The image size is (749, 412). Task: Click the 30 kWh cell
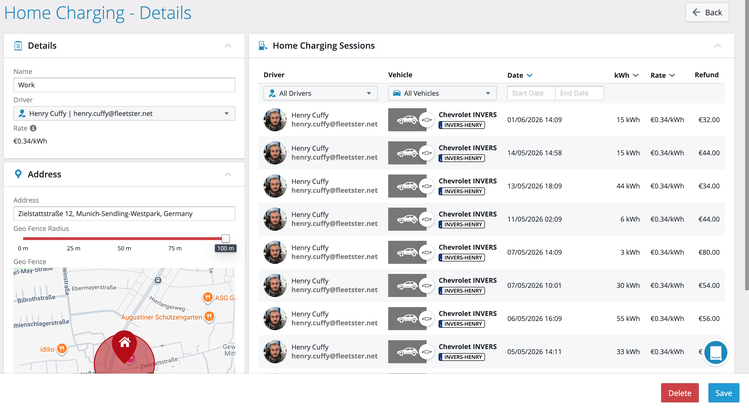coord(628,285)
